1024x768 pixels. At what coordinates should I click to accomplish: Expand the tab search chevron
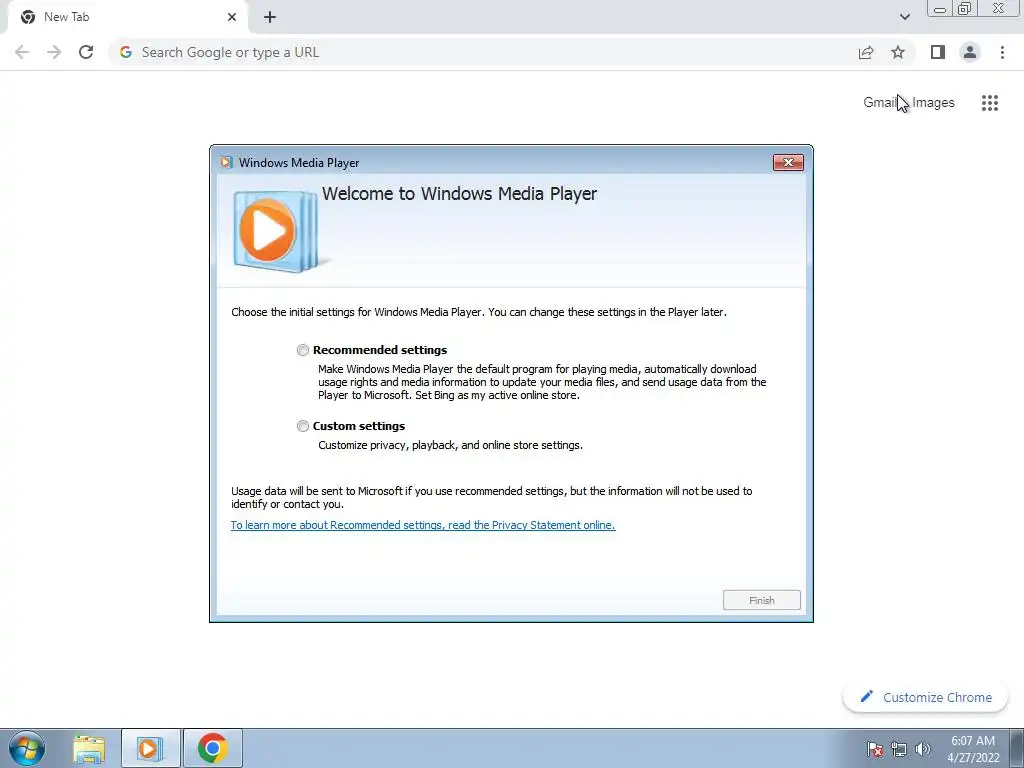tap(904, 17)
